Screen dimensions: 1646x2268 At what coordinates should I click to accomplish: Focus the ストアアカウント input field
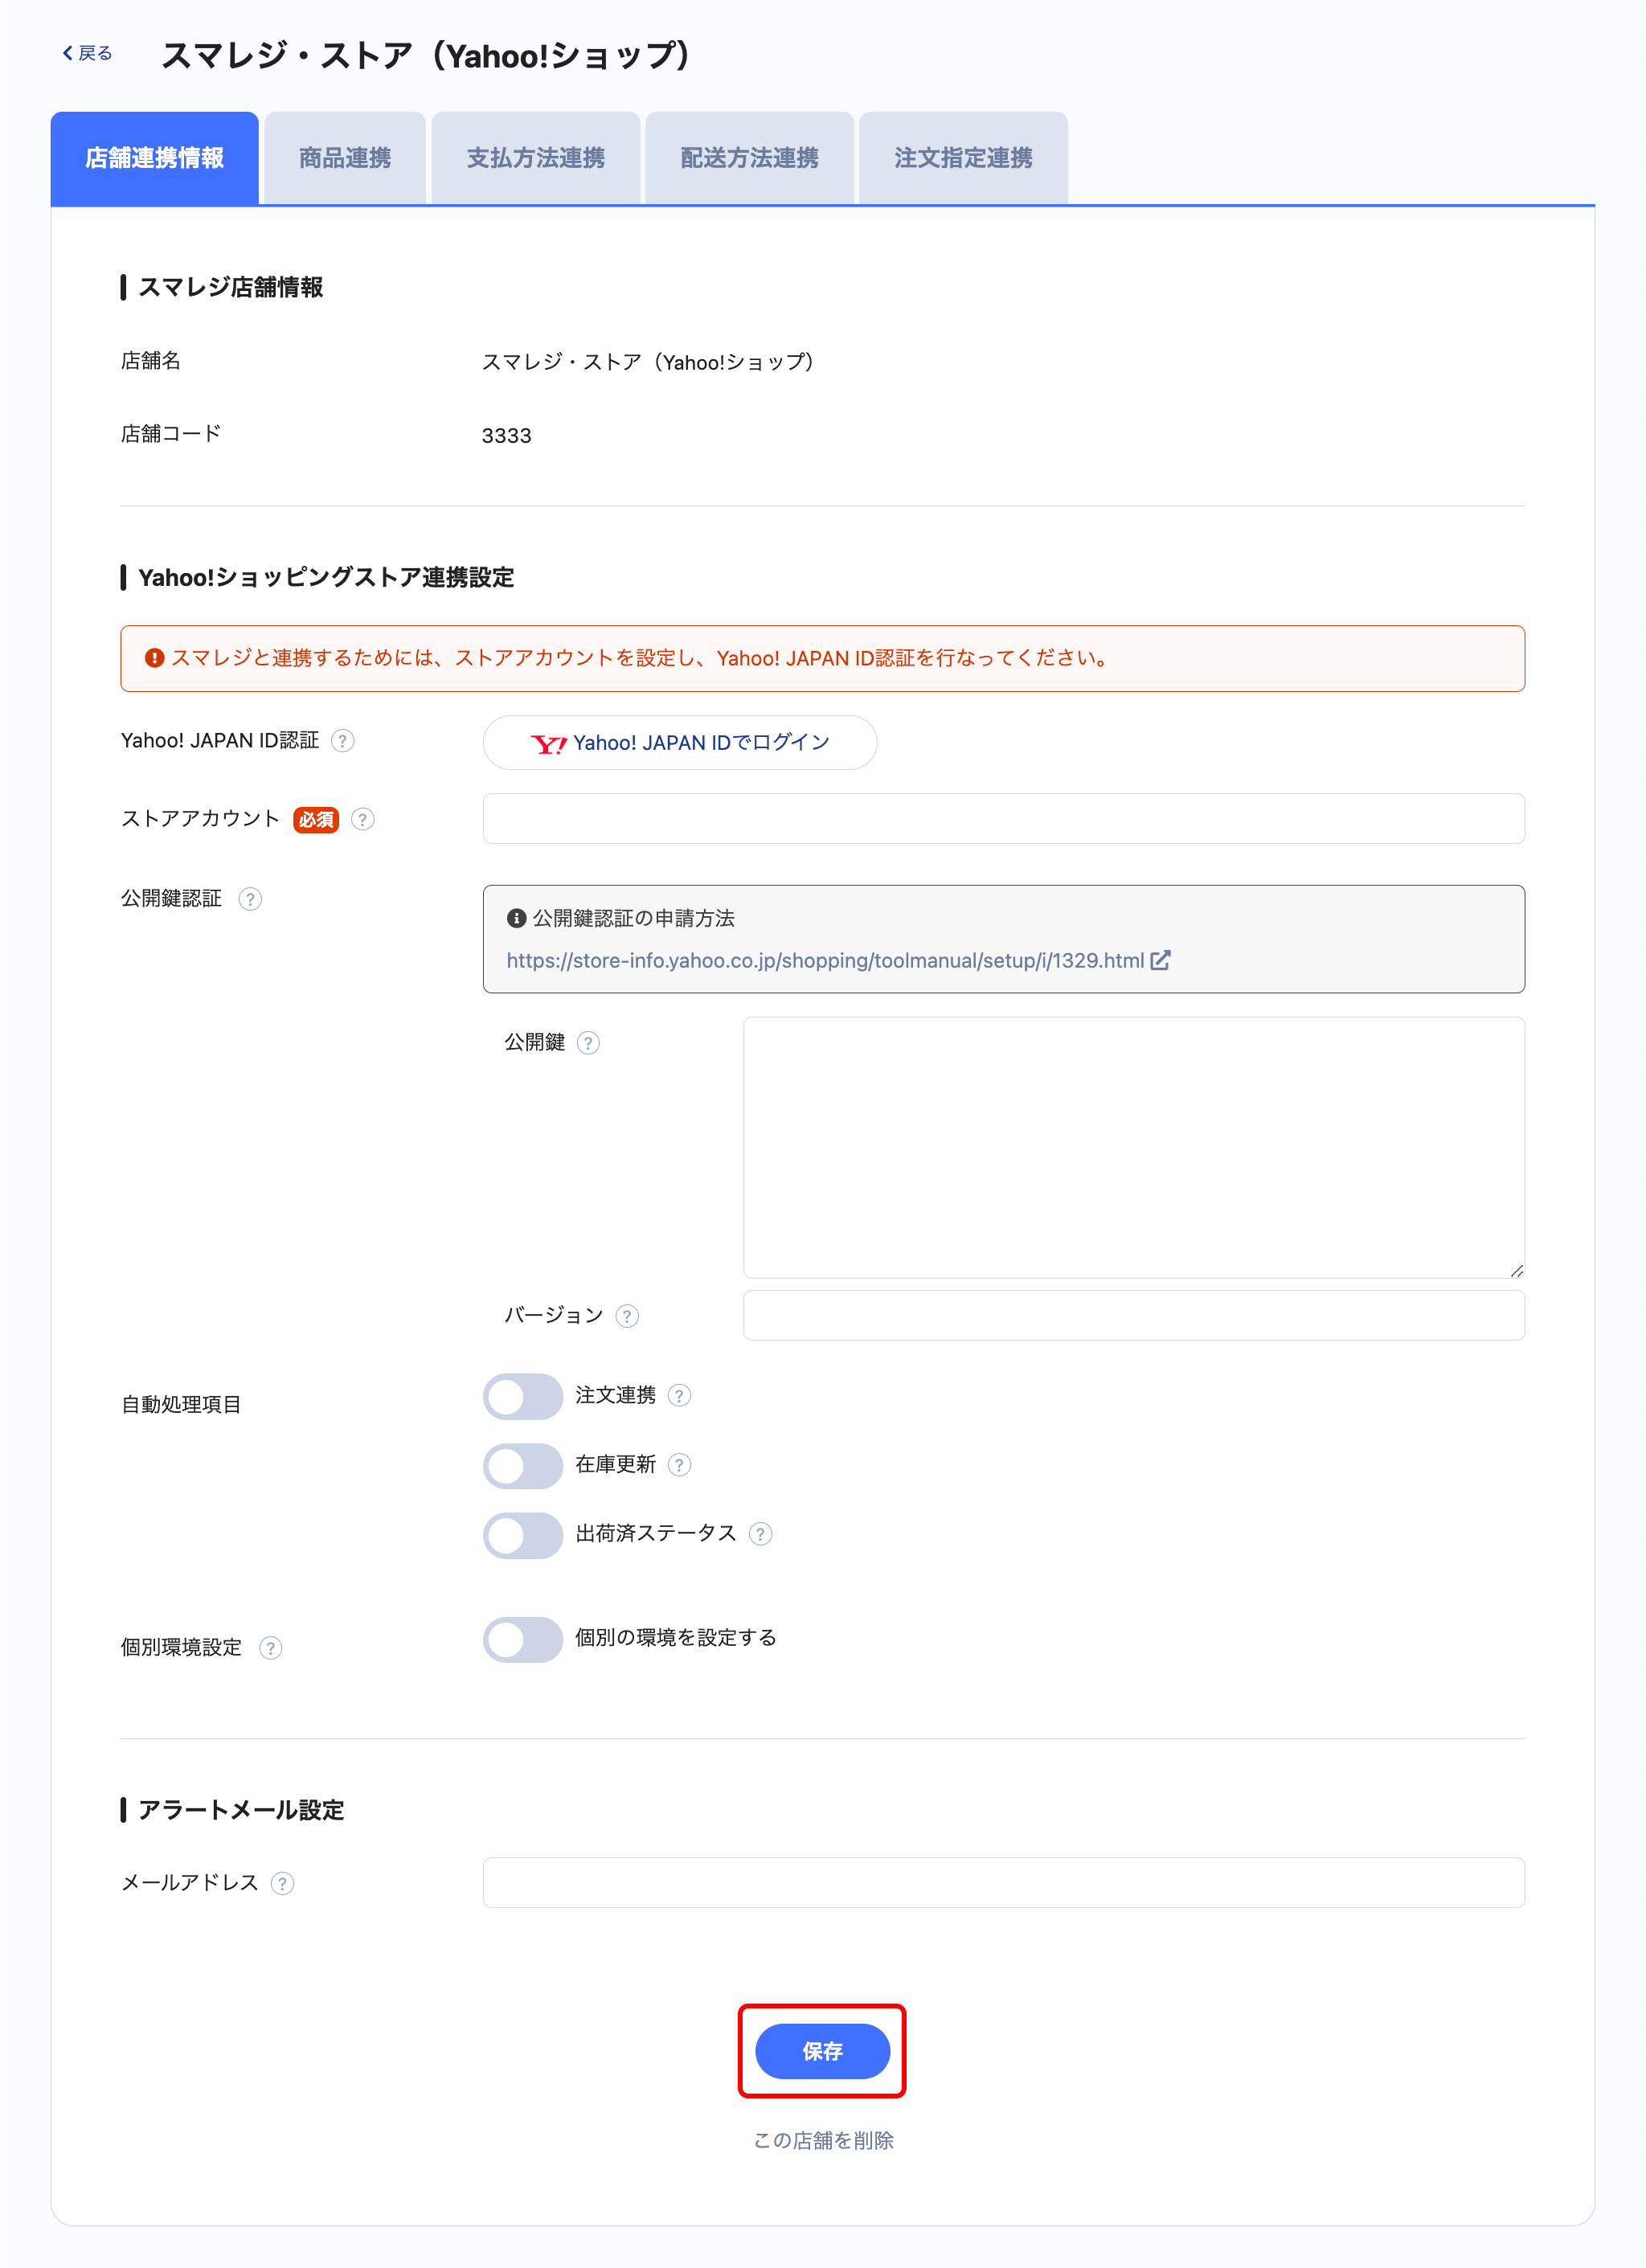pos(1003,819)
